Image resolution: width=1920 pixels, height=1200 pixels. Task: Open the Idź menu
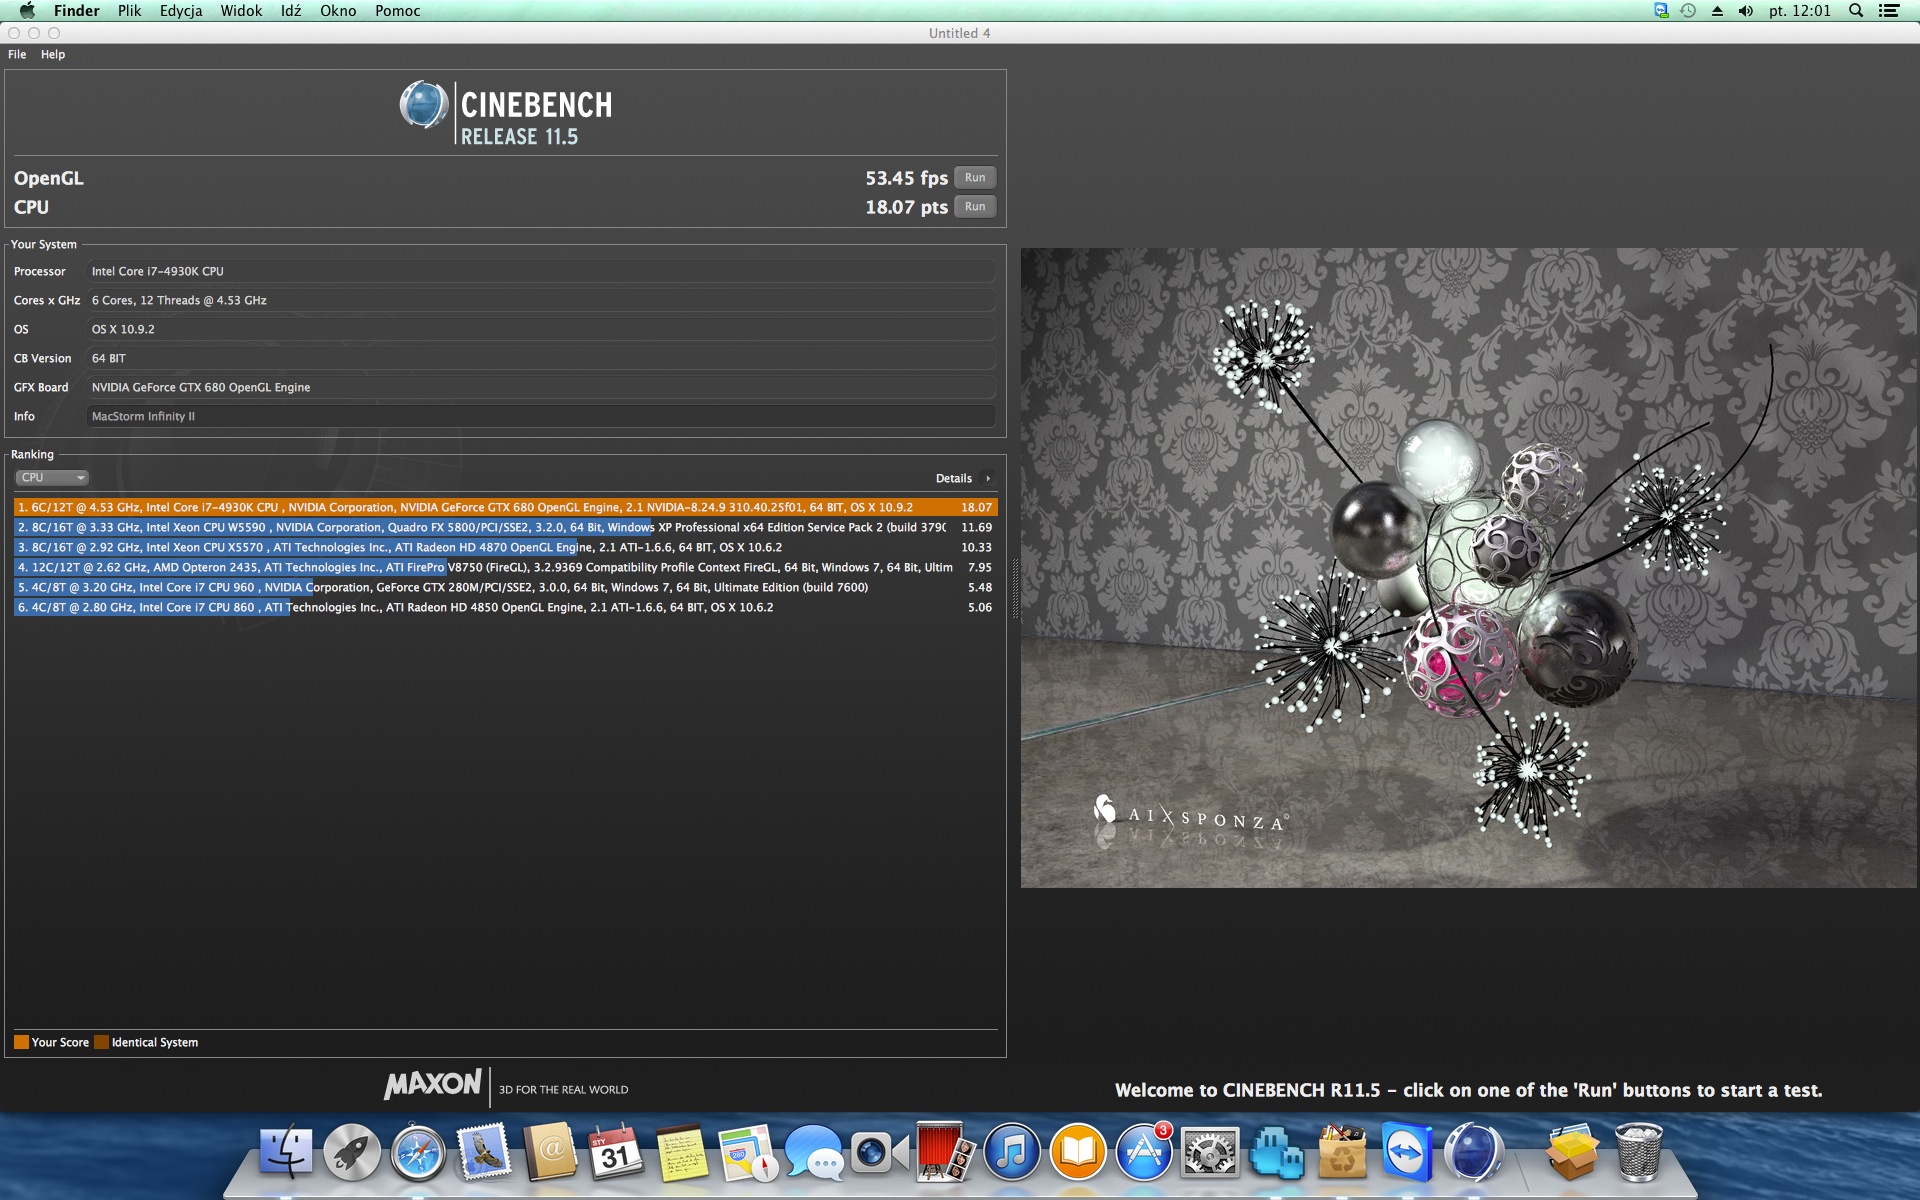(291, 11)
